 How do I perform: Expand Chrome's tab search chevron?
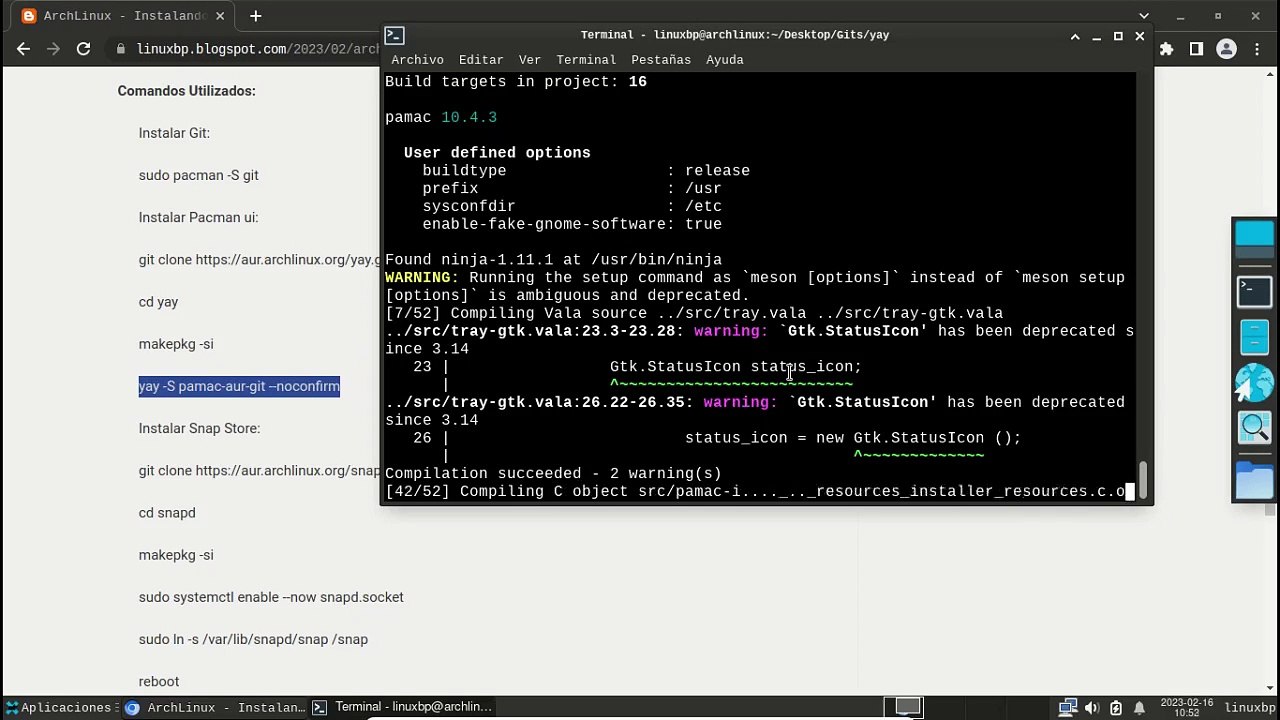1142,16
